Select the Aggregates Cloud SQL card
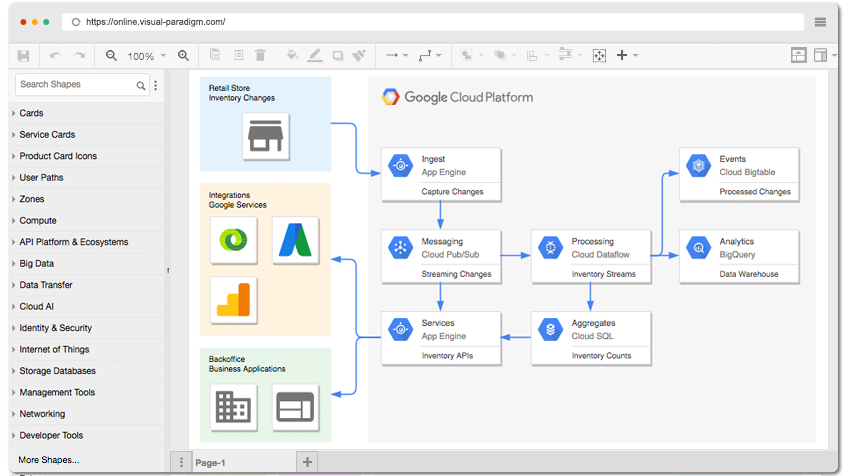Viewport: 848px width, 476px height. (591, 339)
